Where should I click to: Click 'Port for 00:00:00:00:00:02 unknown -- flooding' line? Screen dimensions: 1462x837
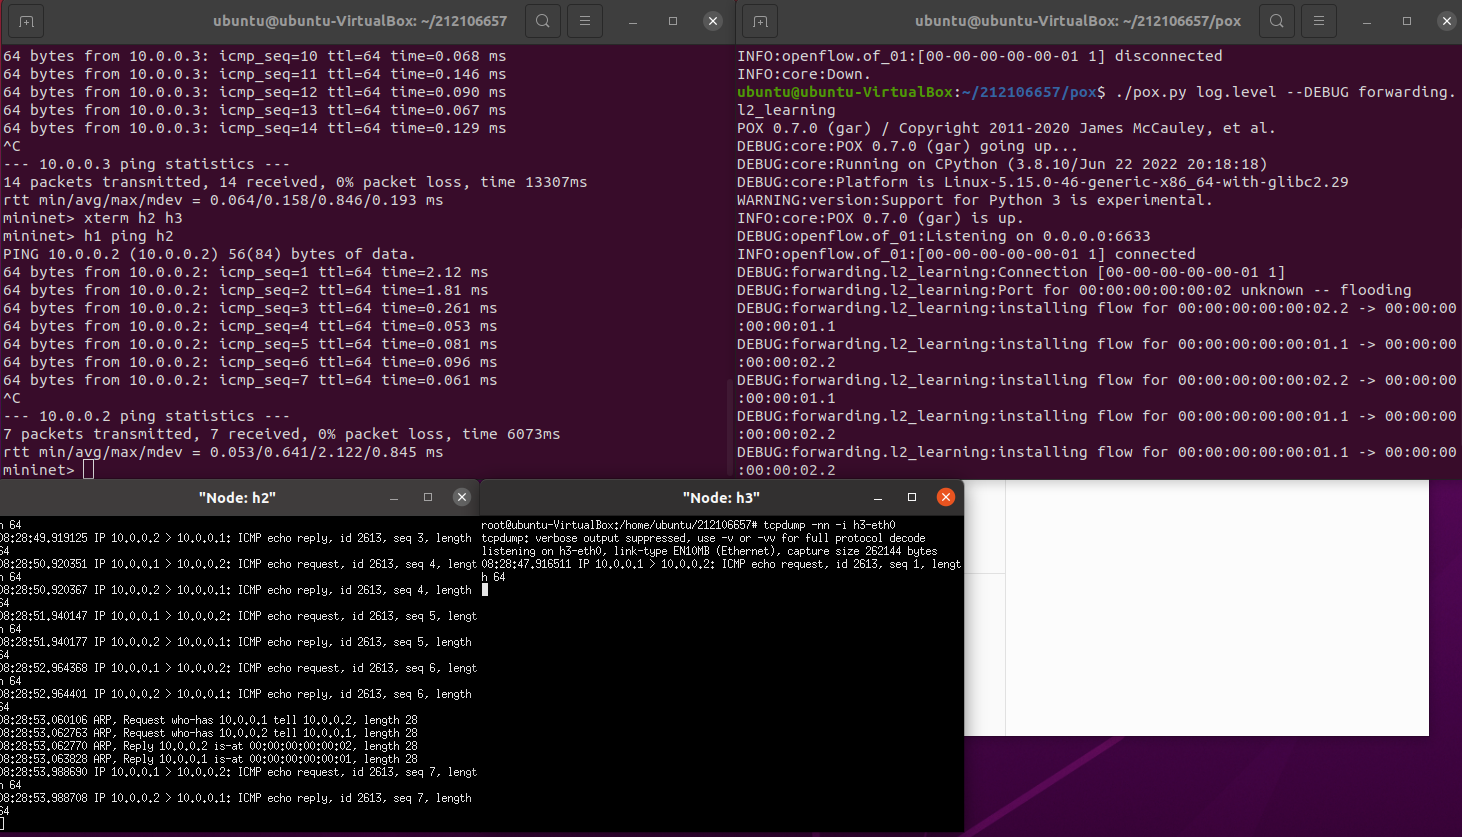(1074, 290)
